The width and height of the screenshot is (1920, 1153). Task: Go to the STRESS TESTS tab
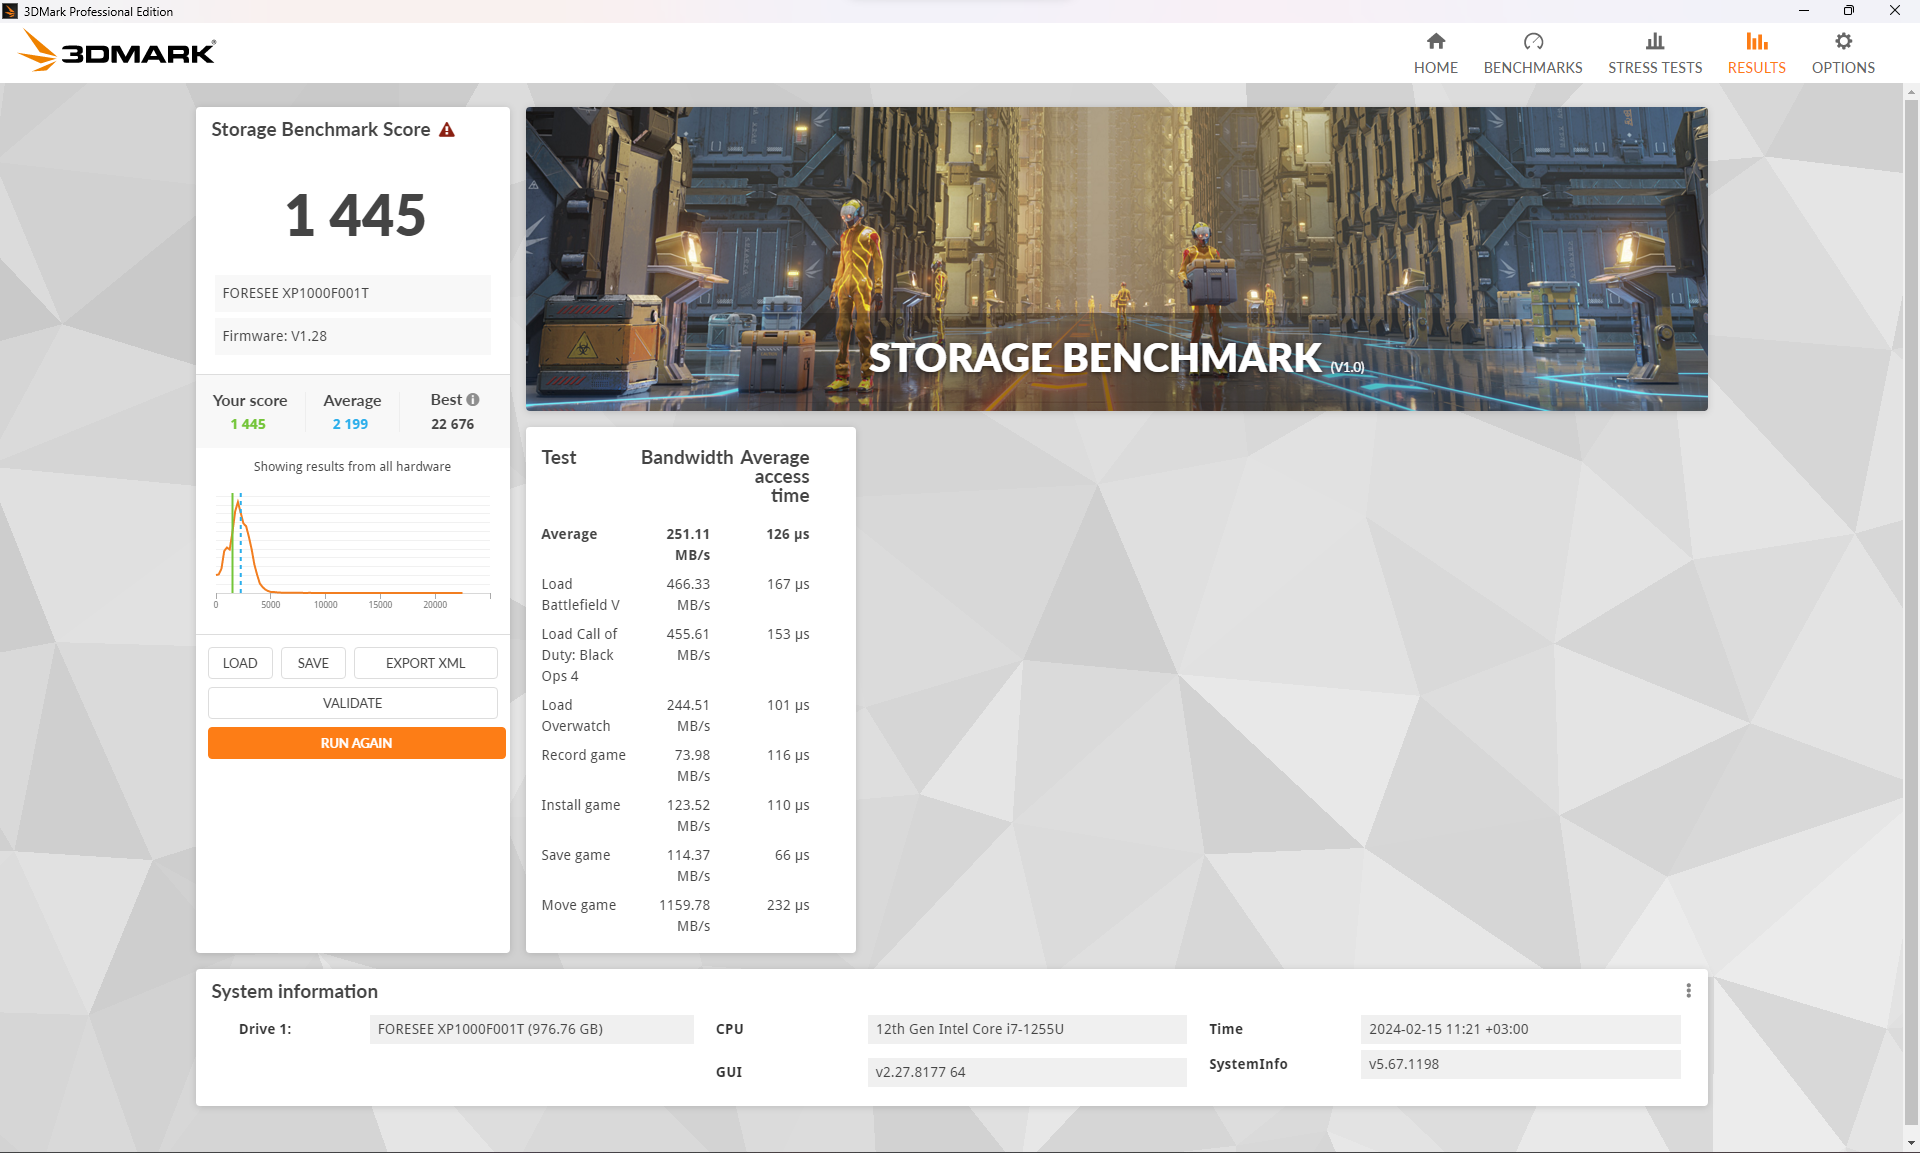coord(1655,53)
